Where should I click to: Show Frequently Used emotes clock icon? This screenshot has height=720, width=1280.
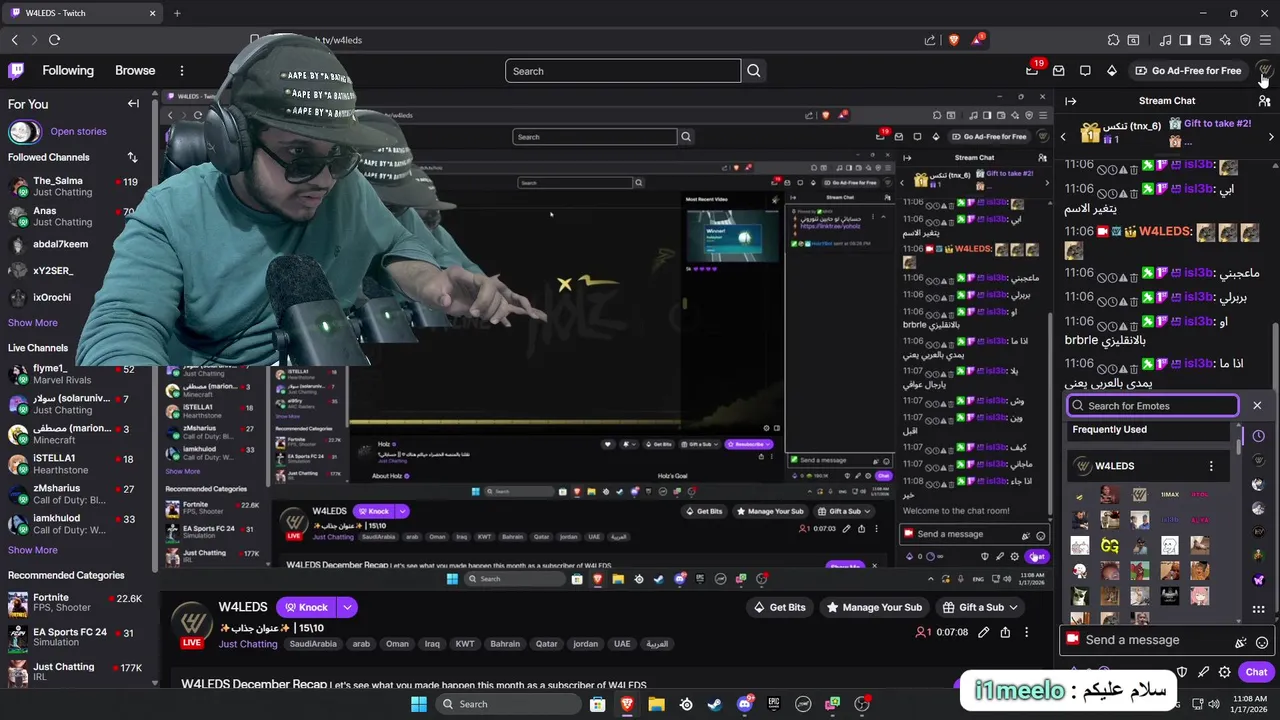click(x=1258, y=436)
